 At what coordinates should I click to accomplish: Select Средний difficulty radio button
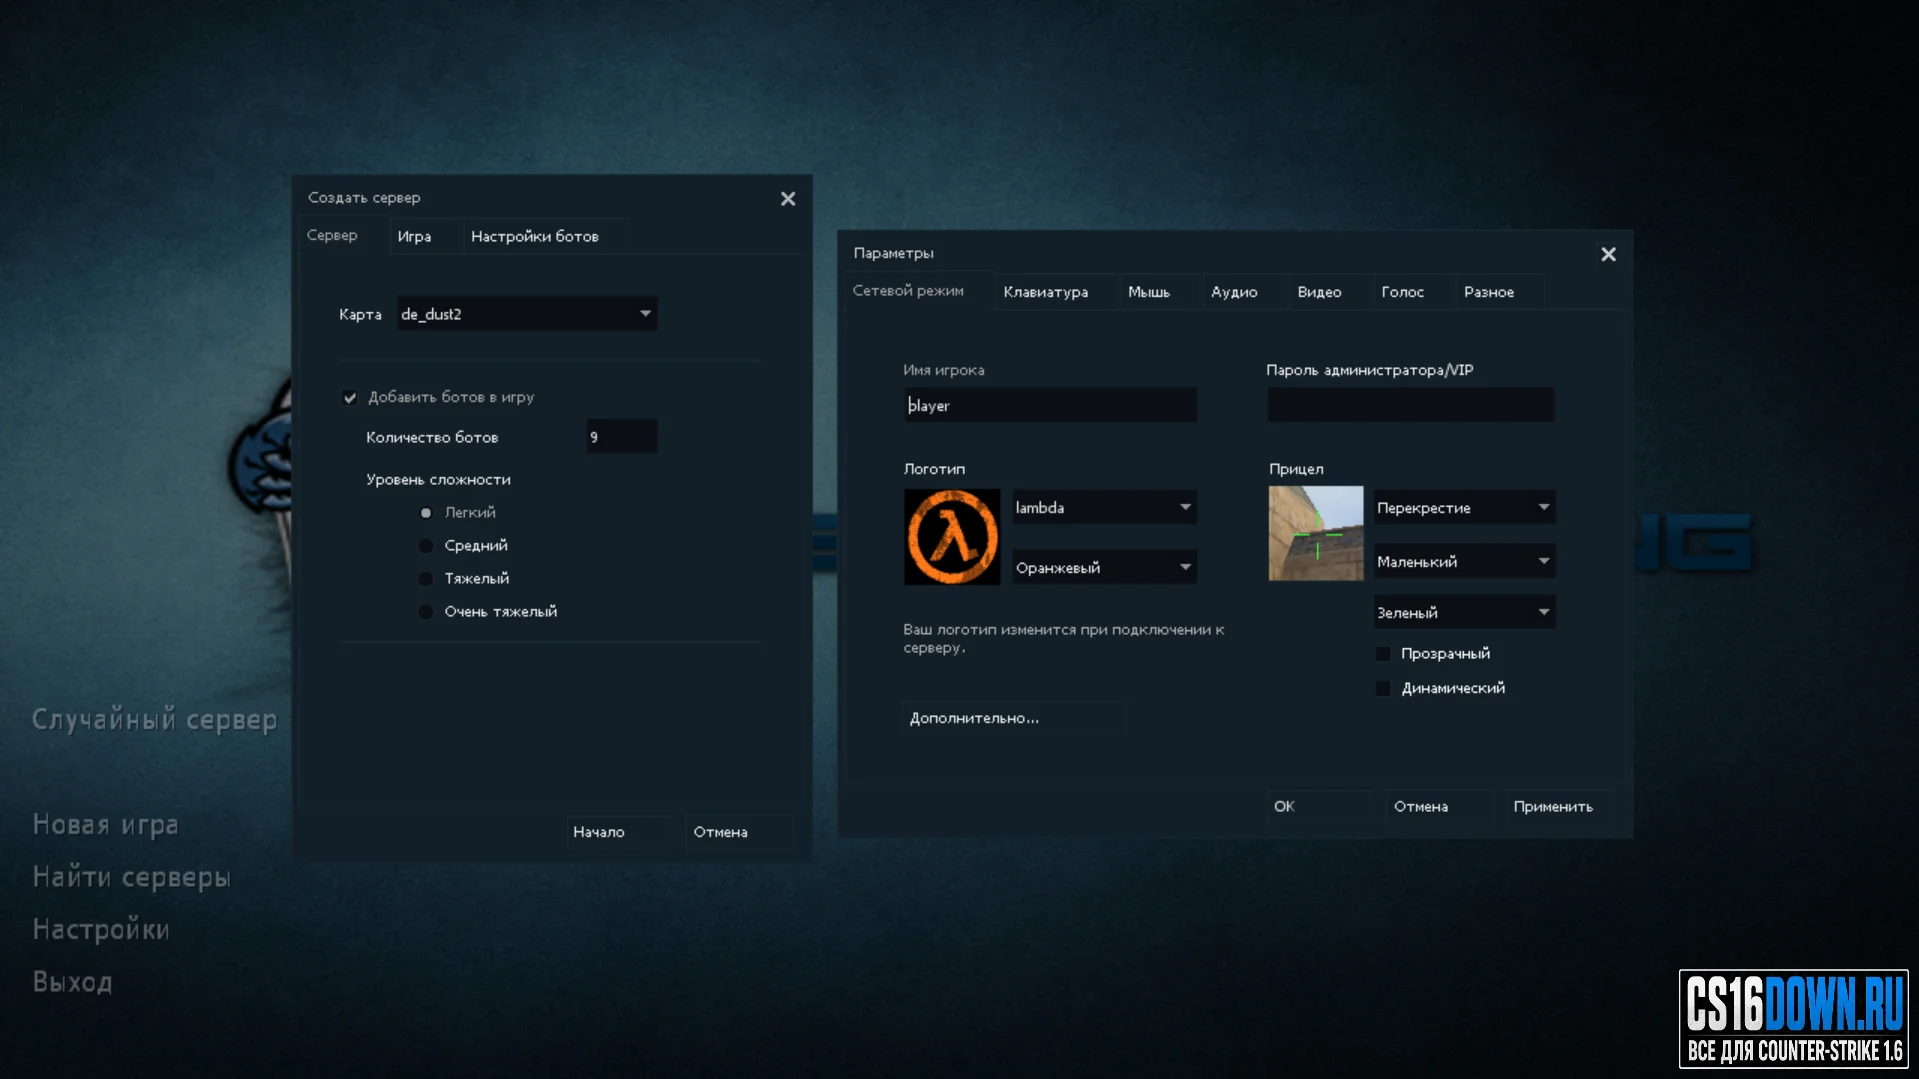[426, 546]
